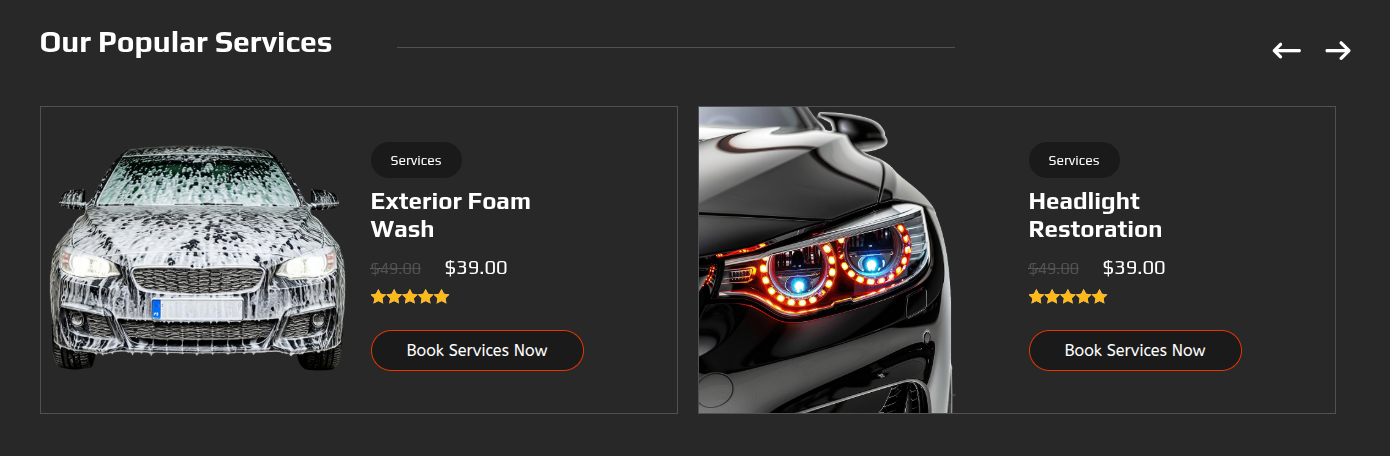Click the Headlight Restoration star rating
This screenshot has width=1390, height=456.
point(1068,297)
